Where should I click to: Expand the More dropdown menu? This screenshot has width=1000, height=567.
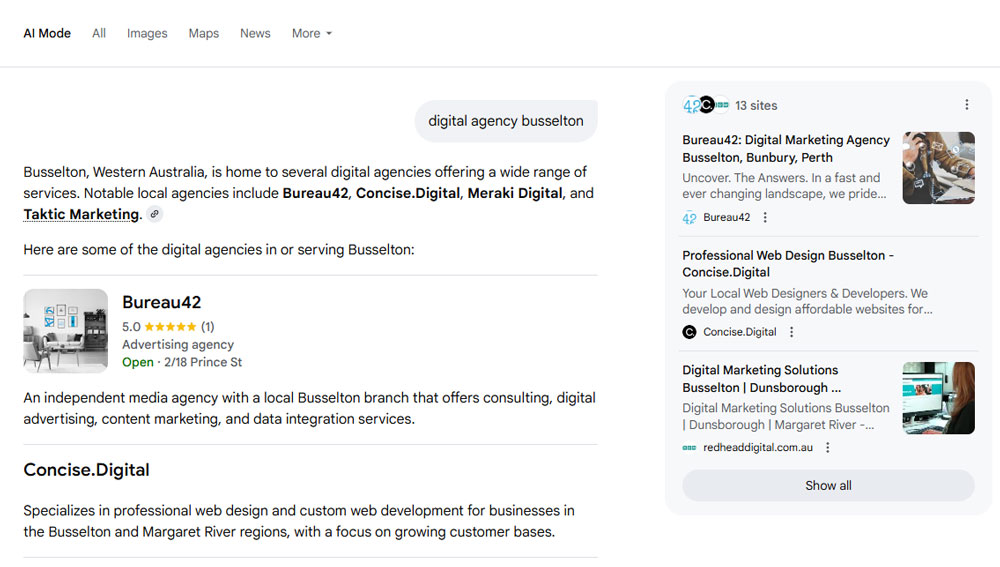pos(311,33)
